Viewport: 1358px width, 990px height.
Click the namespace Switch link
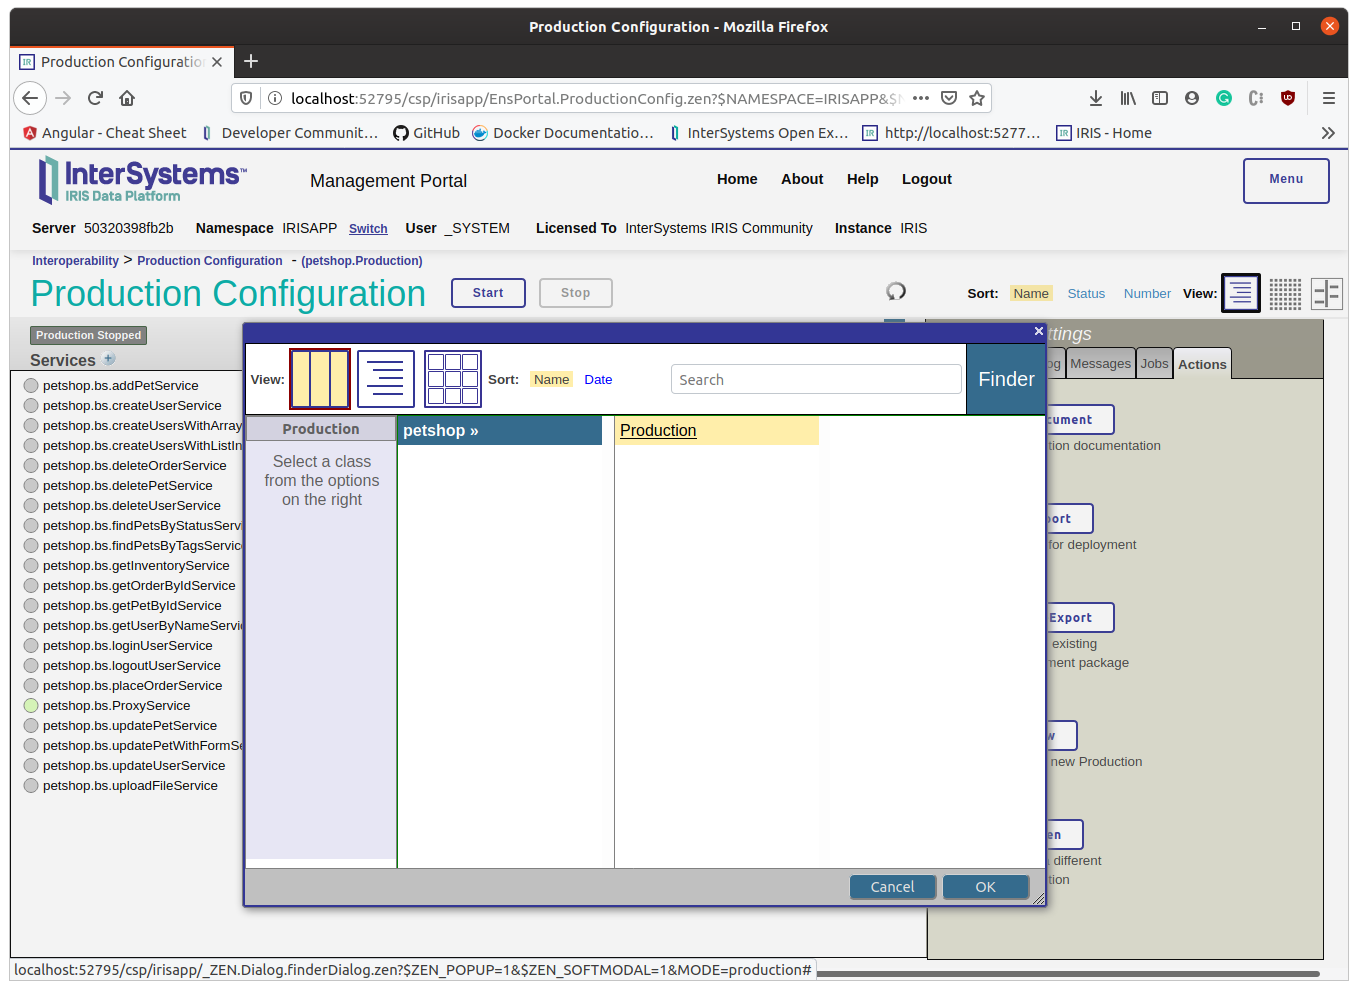pos(368,229)
